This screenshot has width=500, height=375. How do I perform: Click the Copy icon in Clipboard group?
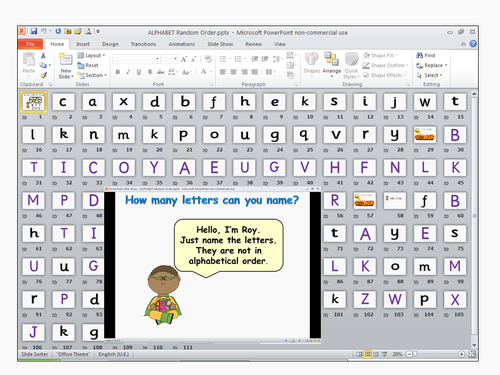(43, 65)
